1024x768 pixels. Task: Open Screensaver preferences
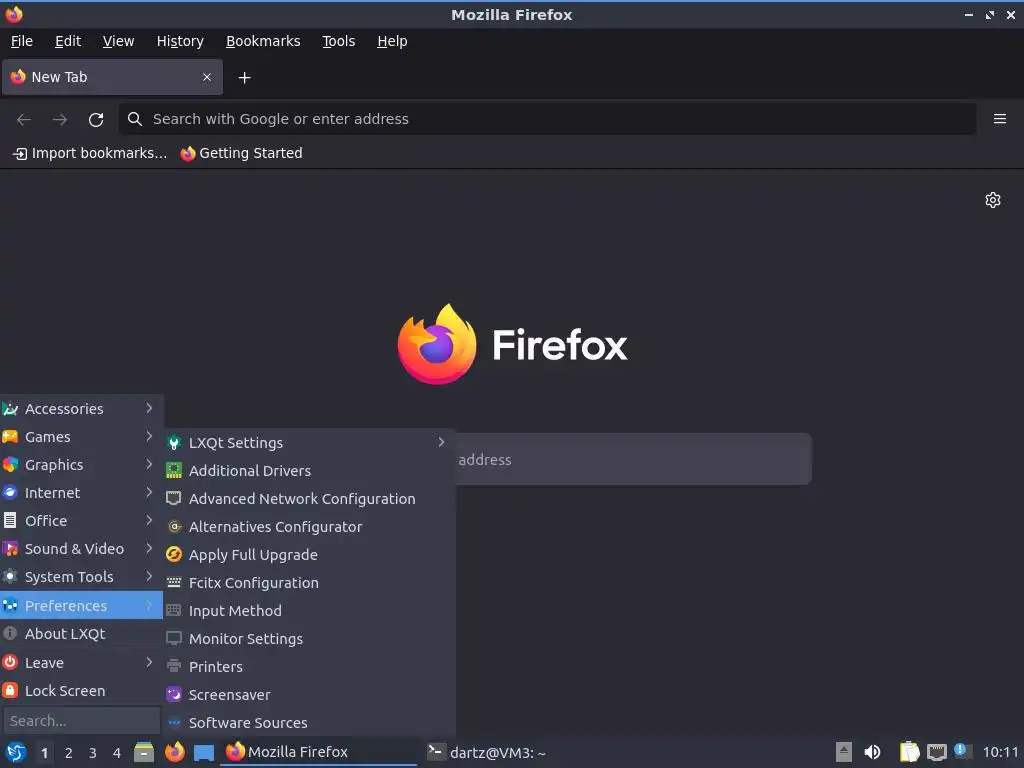click(x=310, y=696)
